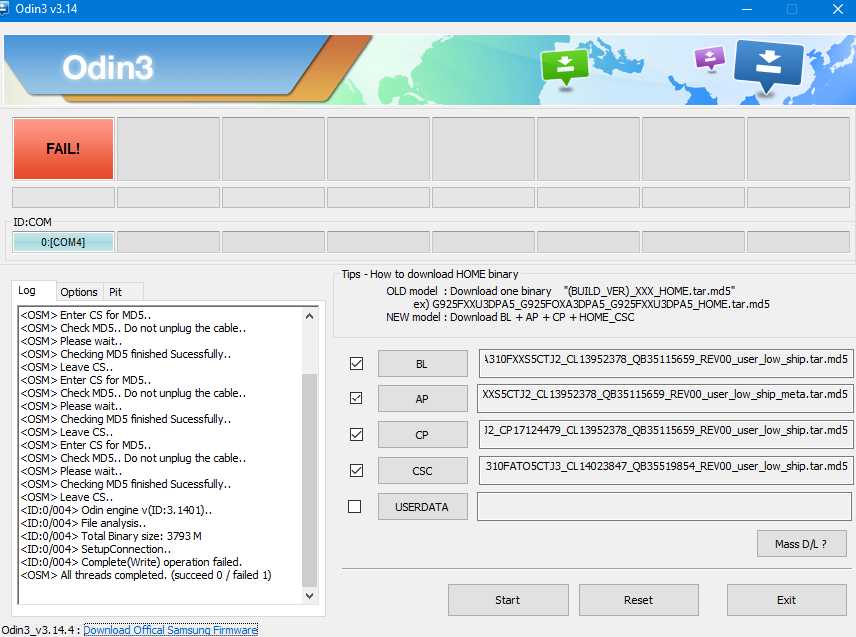Click the empty USERDATA path field
Screen dimensions: 856x637
click(x=664, y=507)
